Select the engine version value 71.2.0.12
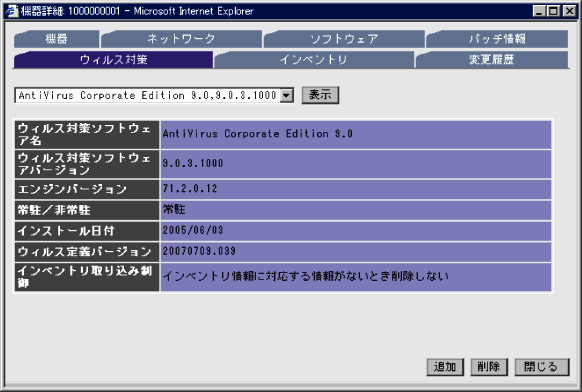This screenshot has height=392, width=582. 190,189
